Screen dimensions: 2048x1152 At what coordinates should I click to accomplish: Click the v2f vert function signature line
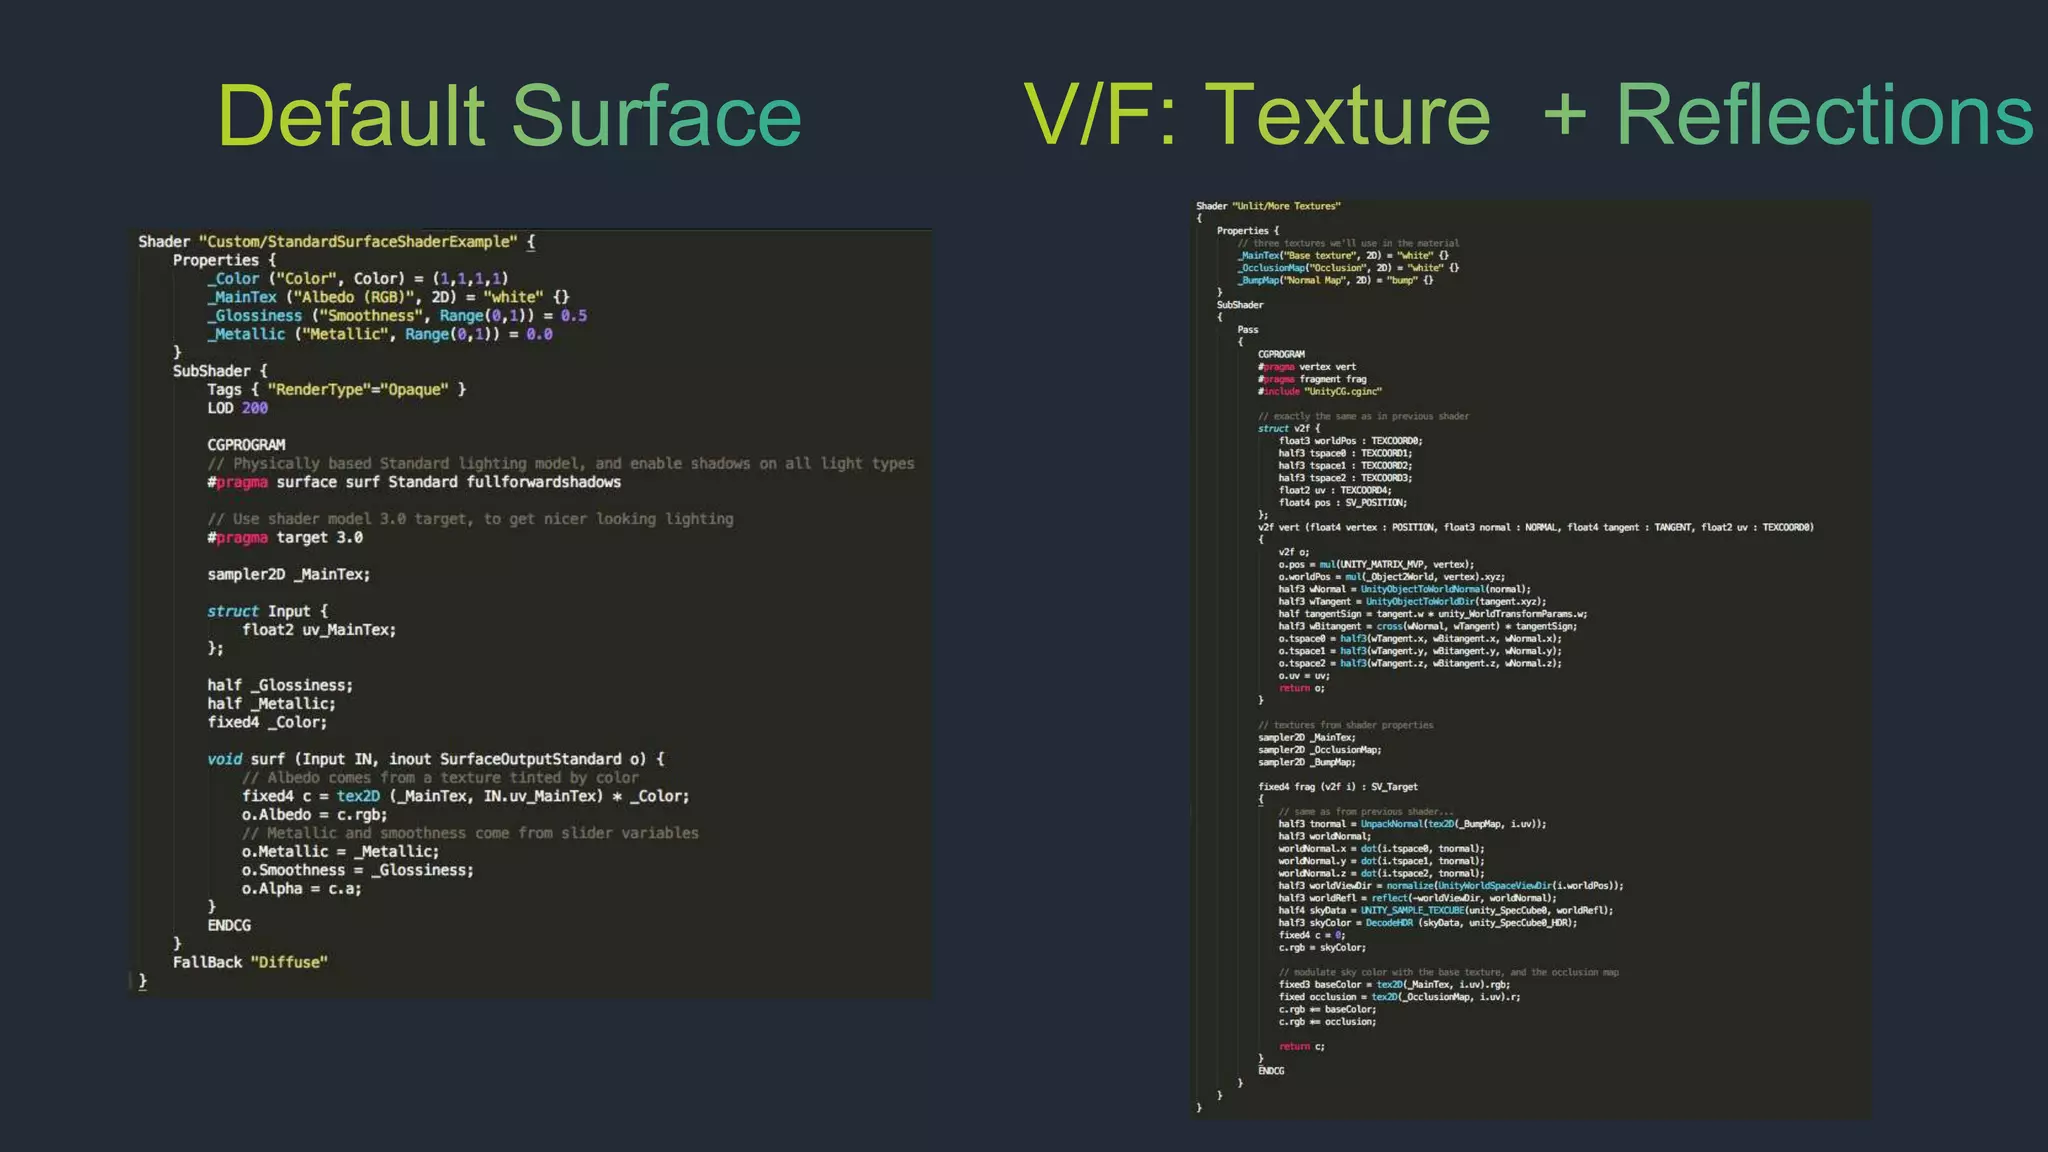[x=1535, y=527]
